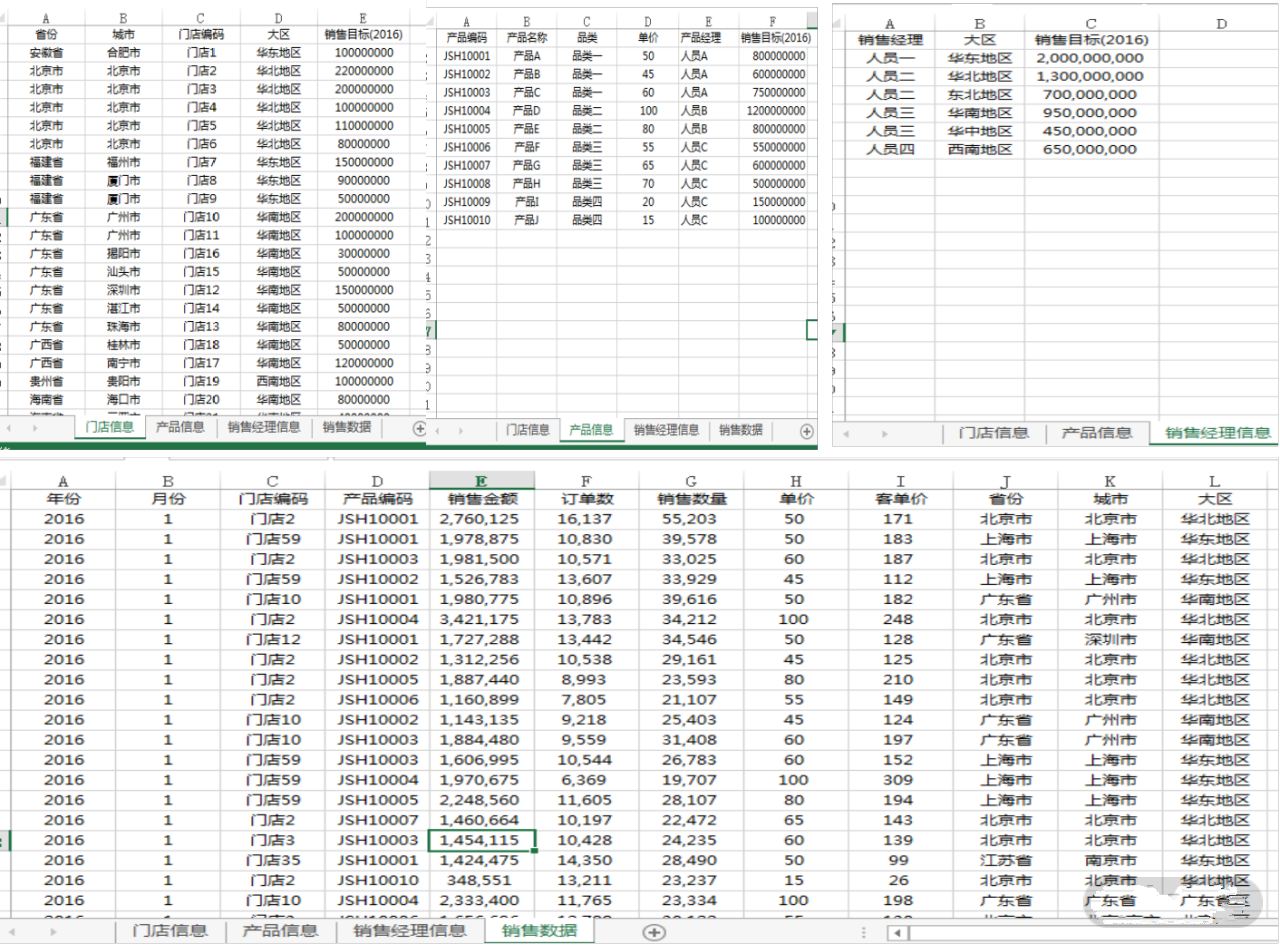The width and height of the screenshot is (1280, 945).
Task: Select cell with value 348,551
Action: click(482, 881)
